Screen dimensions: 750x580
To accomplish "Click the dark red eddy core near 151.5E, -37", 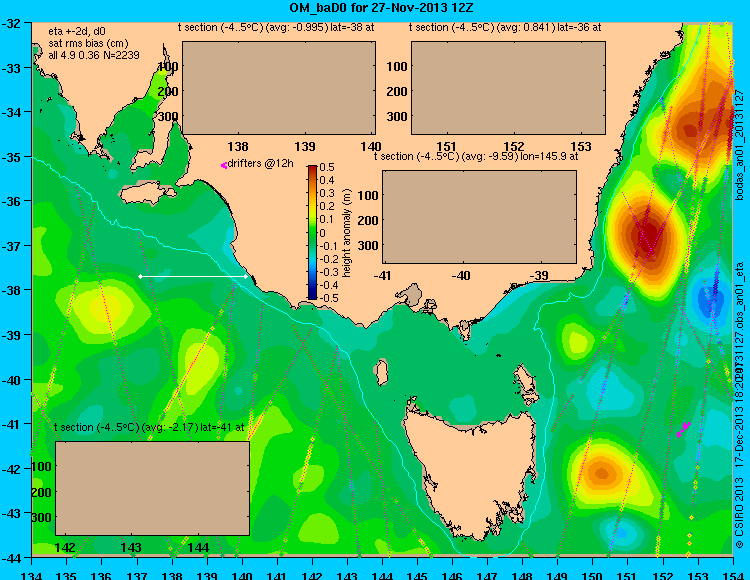I will pyautogui.click(x=647, y=236).
